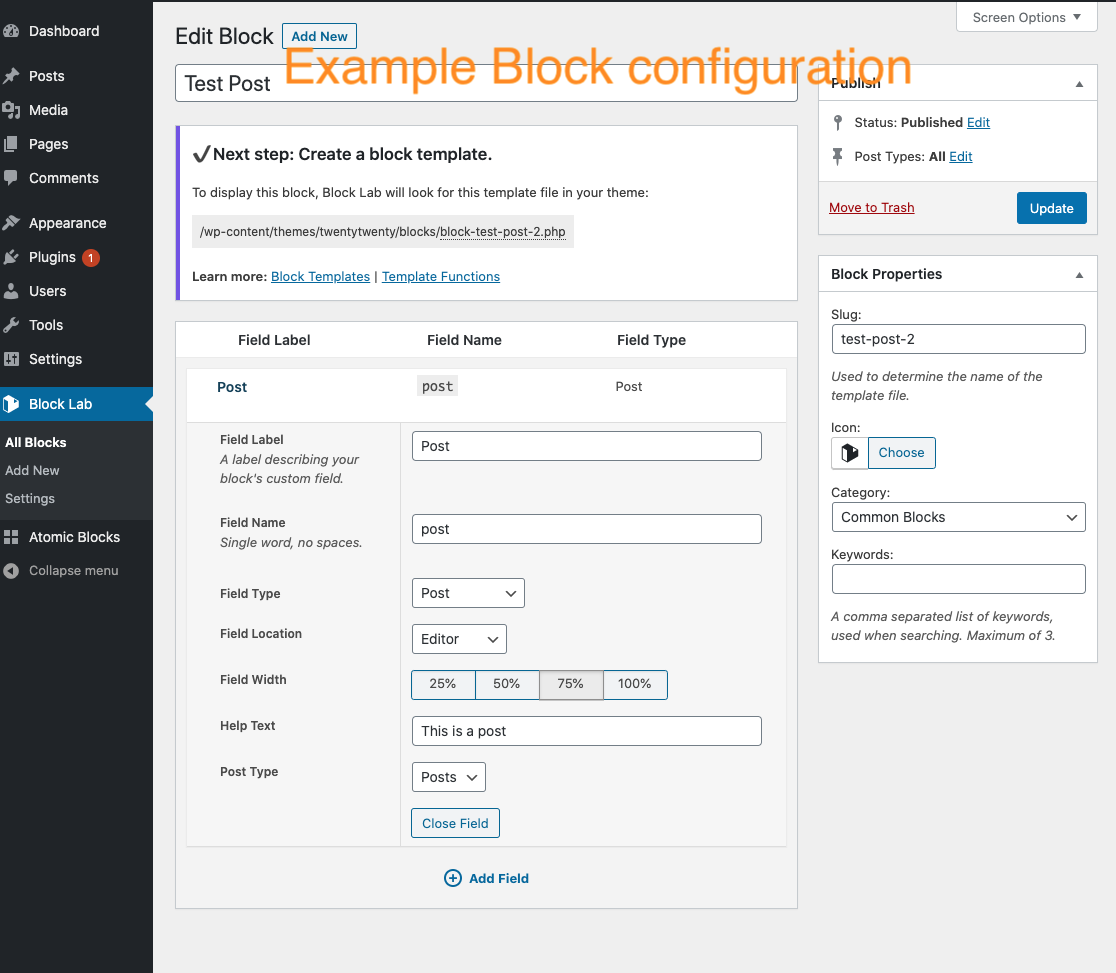1116x973 pixels.
Task: Select Add New under Block Lab
Action: pos(32,470)
